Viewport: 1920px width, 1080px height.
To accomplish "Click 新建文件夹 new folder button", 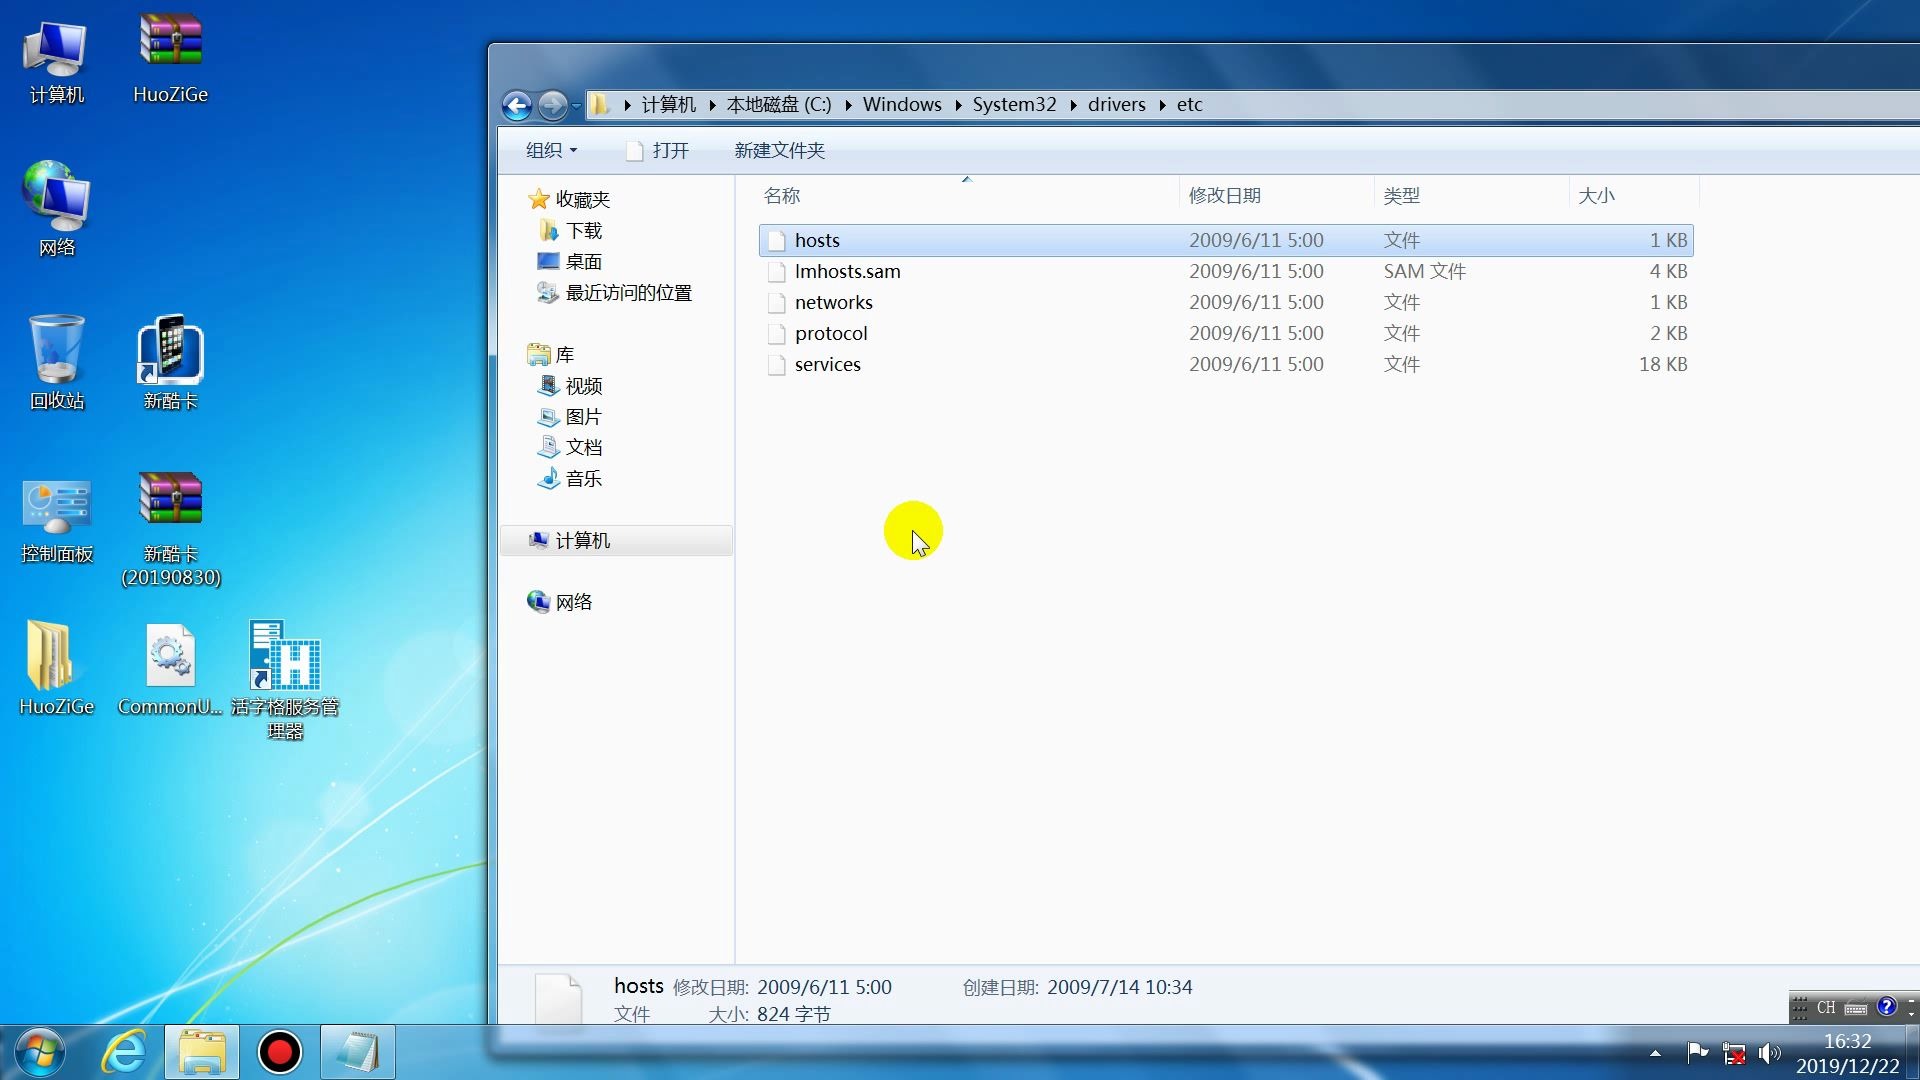I will point(780,150).
